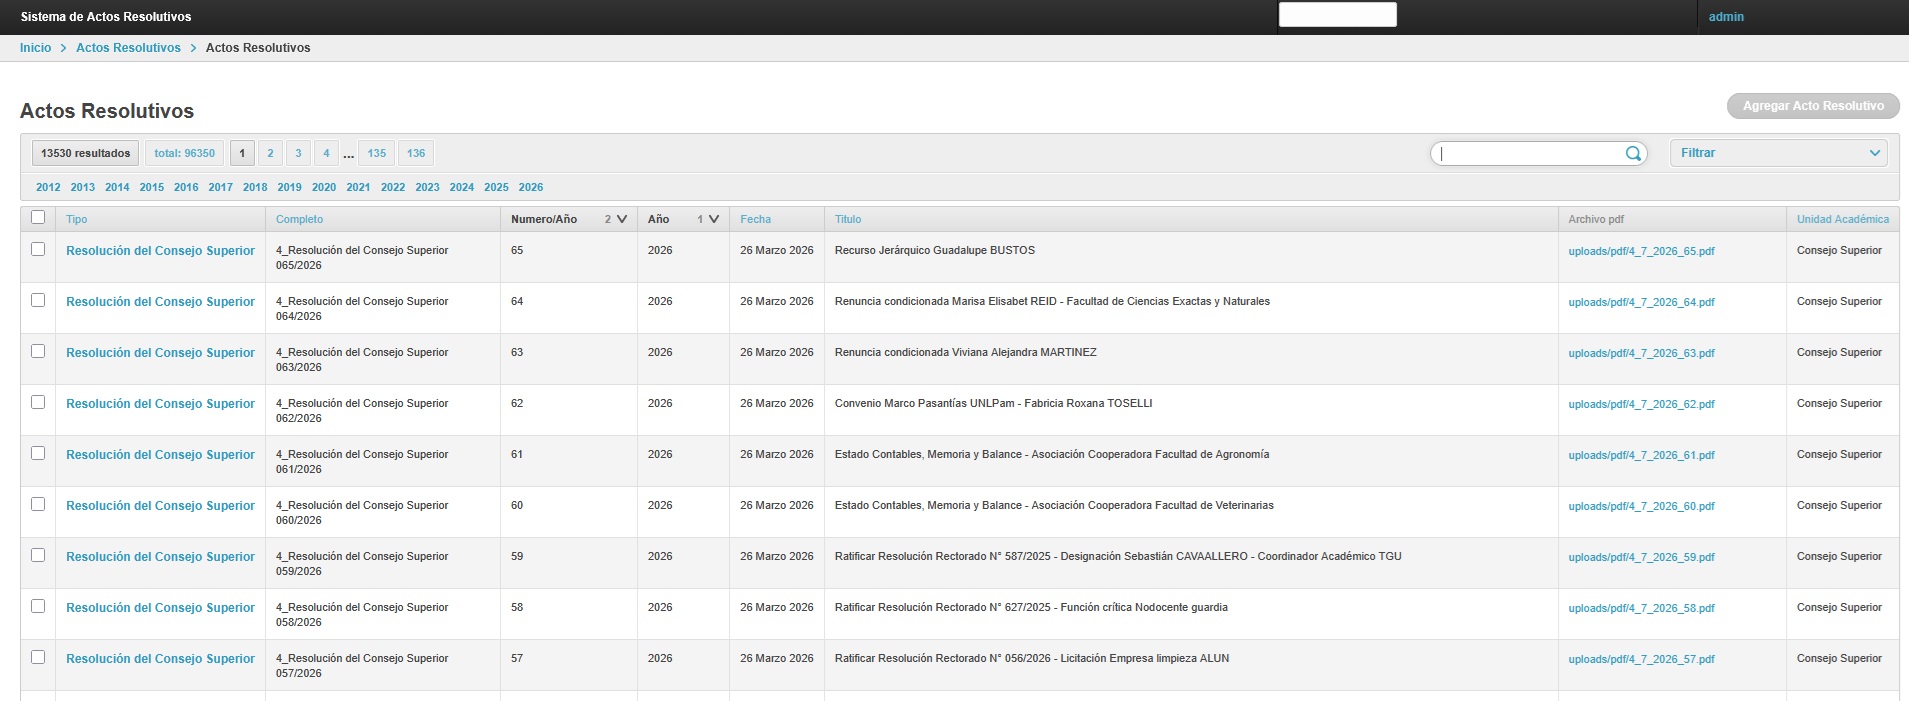Screen dimensions: 1909x701
Task: Click sort arrow on Año column
Action: (x=714, y=219)
